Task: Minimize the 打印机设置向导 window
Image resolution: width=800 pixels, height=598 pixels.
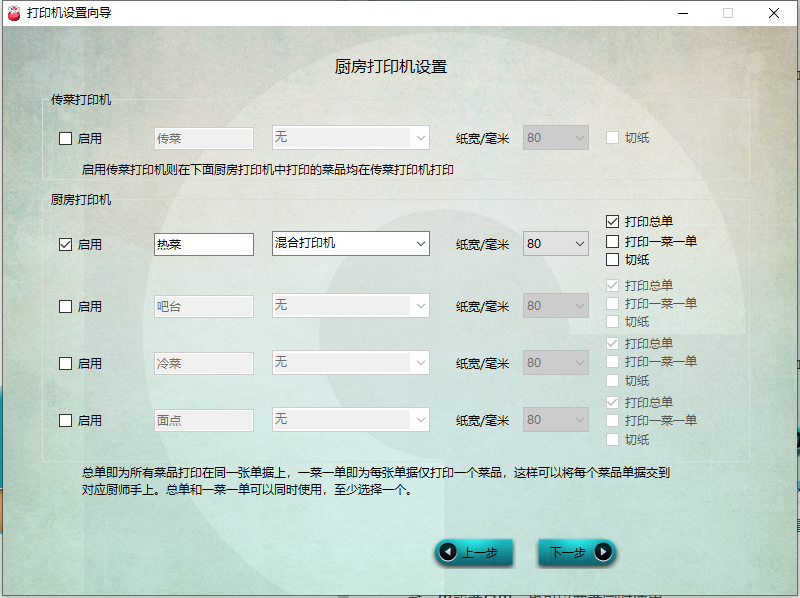Action: pos(682,13)
